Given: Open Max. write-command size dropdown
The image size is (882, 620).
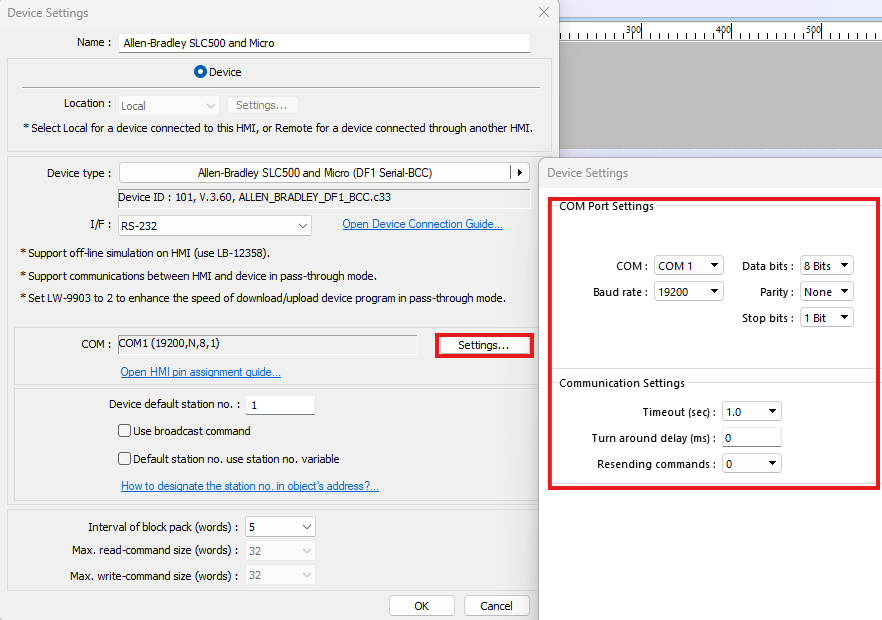Looking at the screenshot, I should (x=280, y=575).
